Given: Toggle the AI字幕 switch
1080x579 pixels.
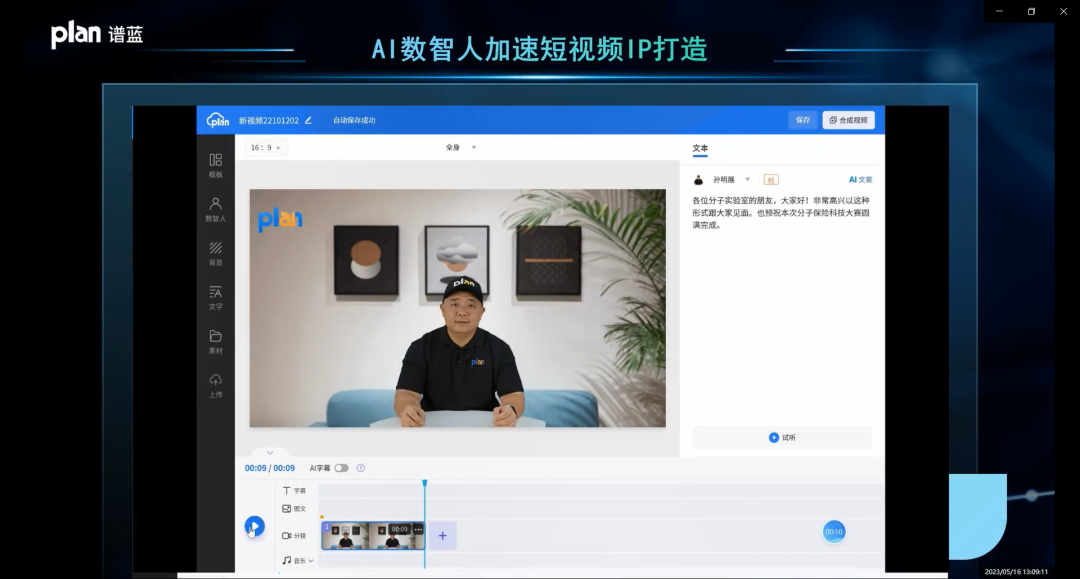Looking at the screenshot, I should point(342,468).
